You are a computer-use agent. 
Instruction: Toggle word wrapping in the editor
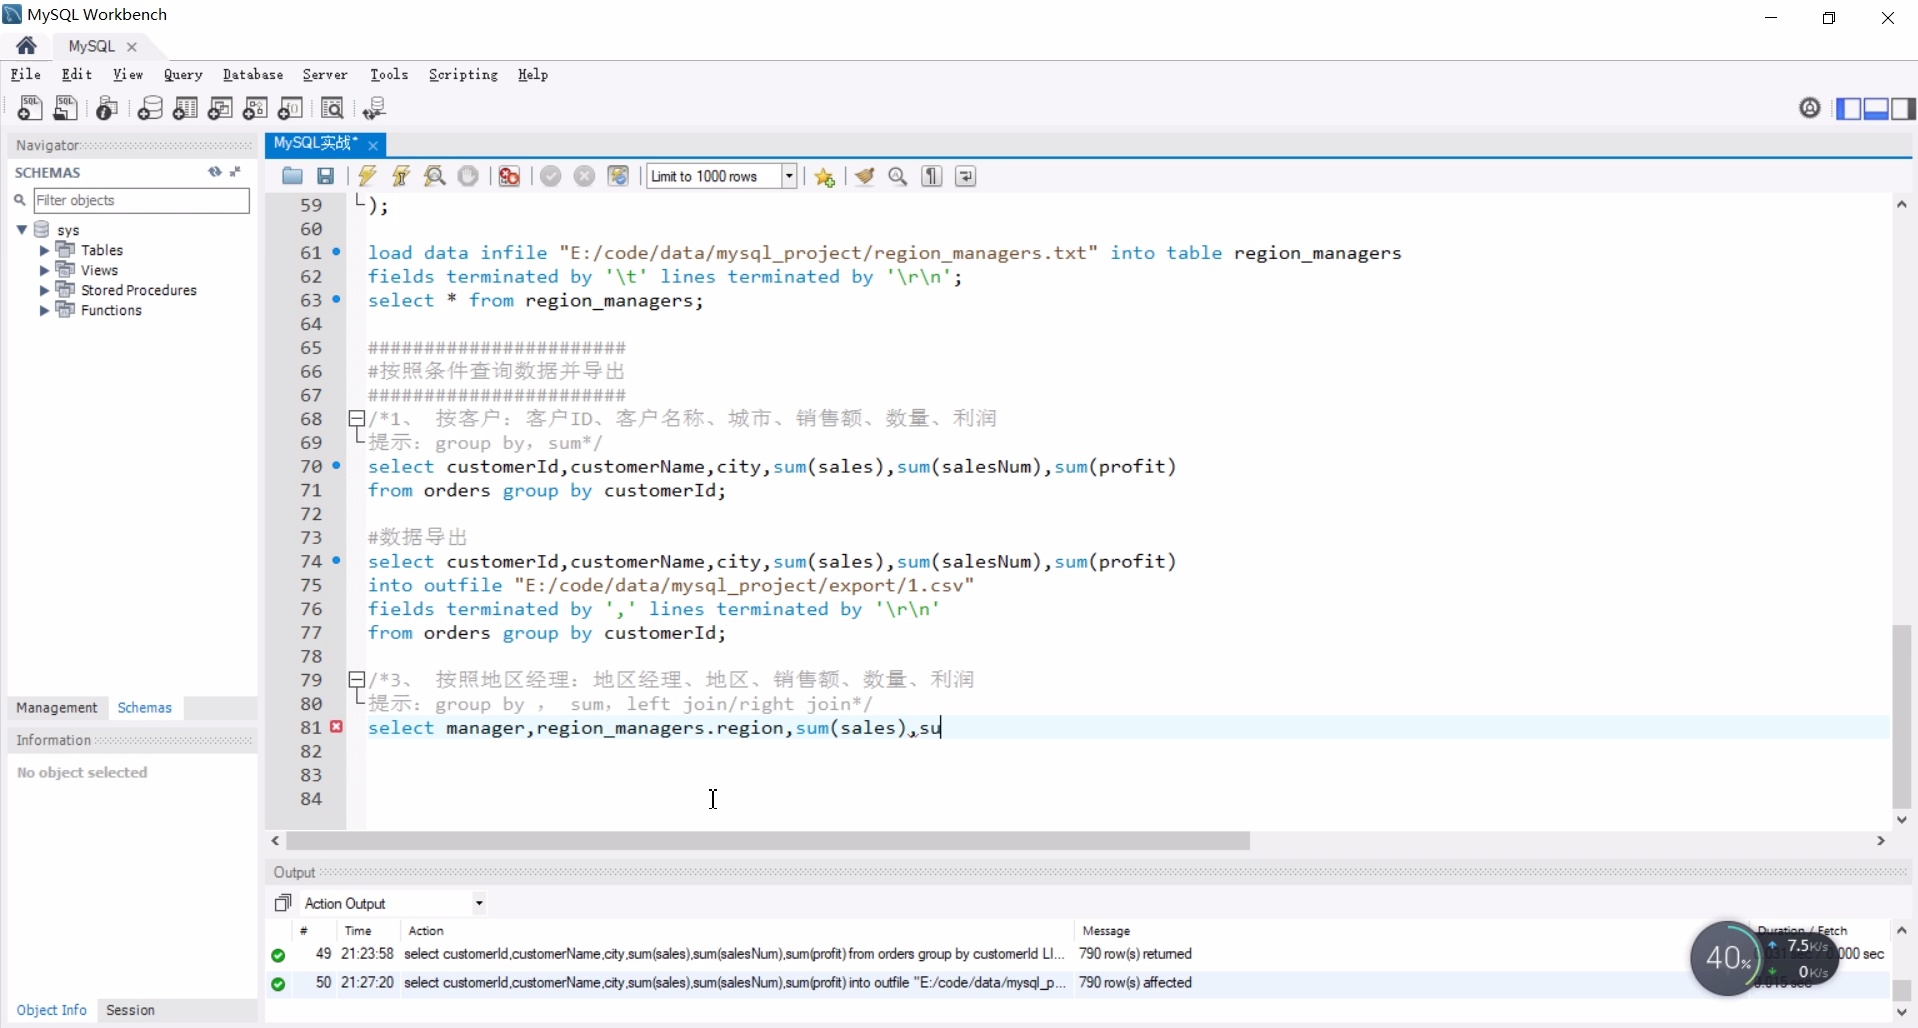(x=966, y=176)
